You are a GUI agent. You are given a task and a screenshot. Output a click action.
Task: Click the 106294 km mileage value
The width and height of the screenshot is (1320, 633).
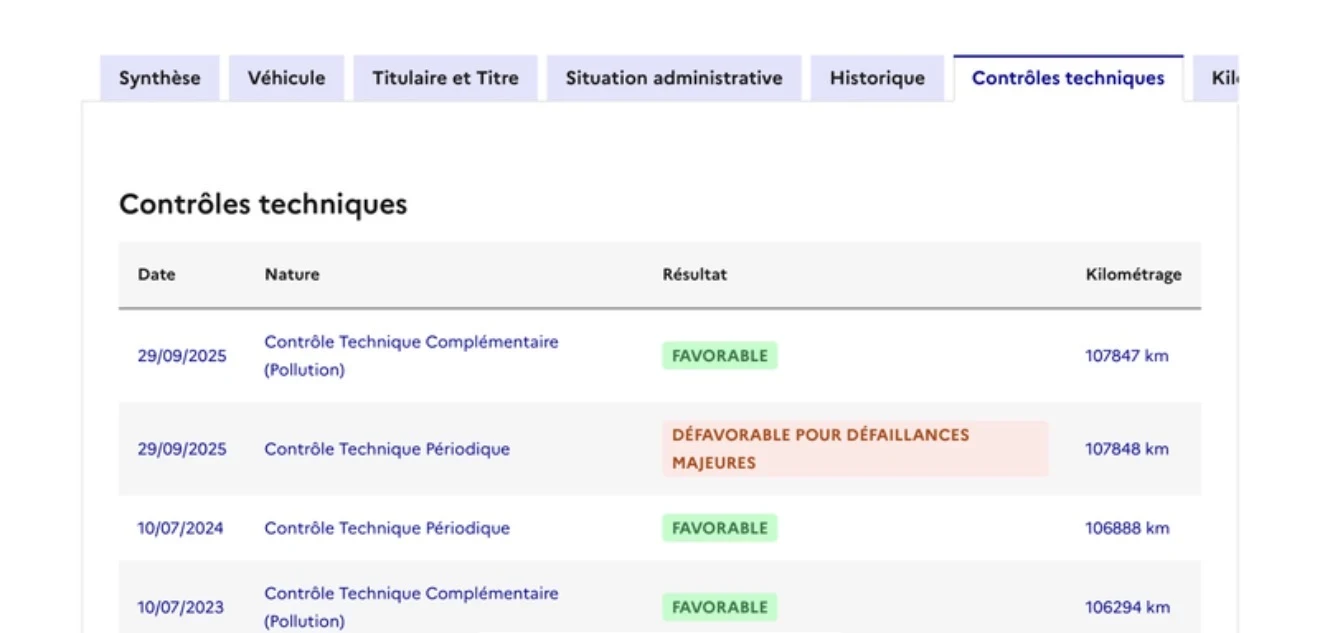click(x=1126, y=607)
